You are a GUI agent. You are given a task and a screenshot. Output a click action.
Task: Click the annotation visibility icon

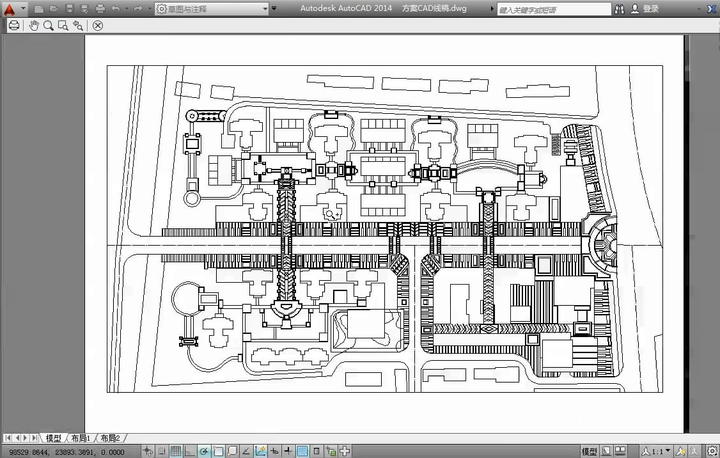point(681,452)
